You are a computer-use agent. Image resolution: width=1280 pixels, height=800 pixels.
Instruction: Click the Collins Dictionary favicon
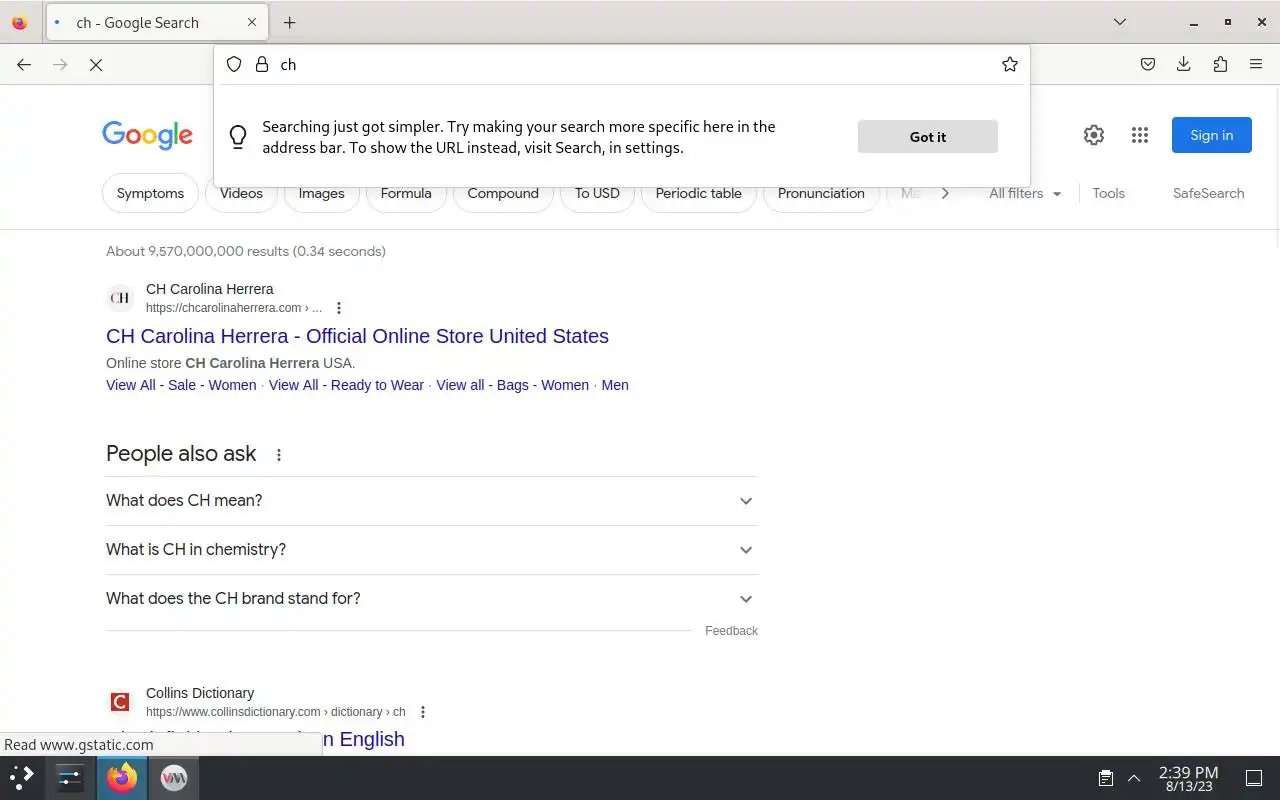coord(120,702)
